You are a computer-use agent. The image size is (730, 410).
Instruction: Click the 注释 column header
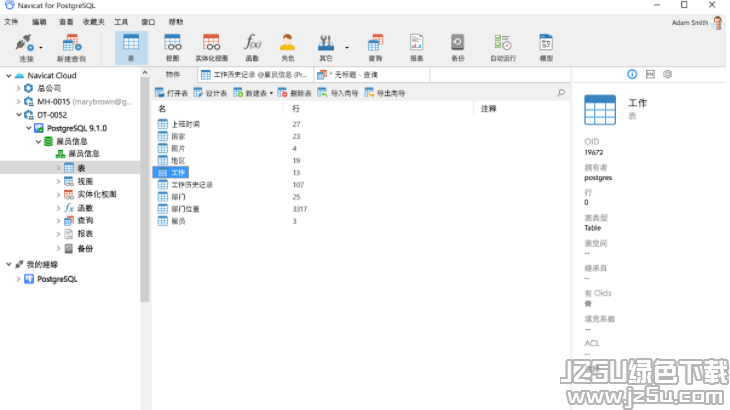tap(488, 109)
